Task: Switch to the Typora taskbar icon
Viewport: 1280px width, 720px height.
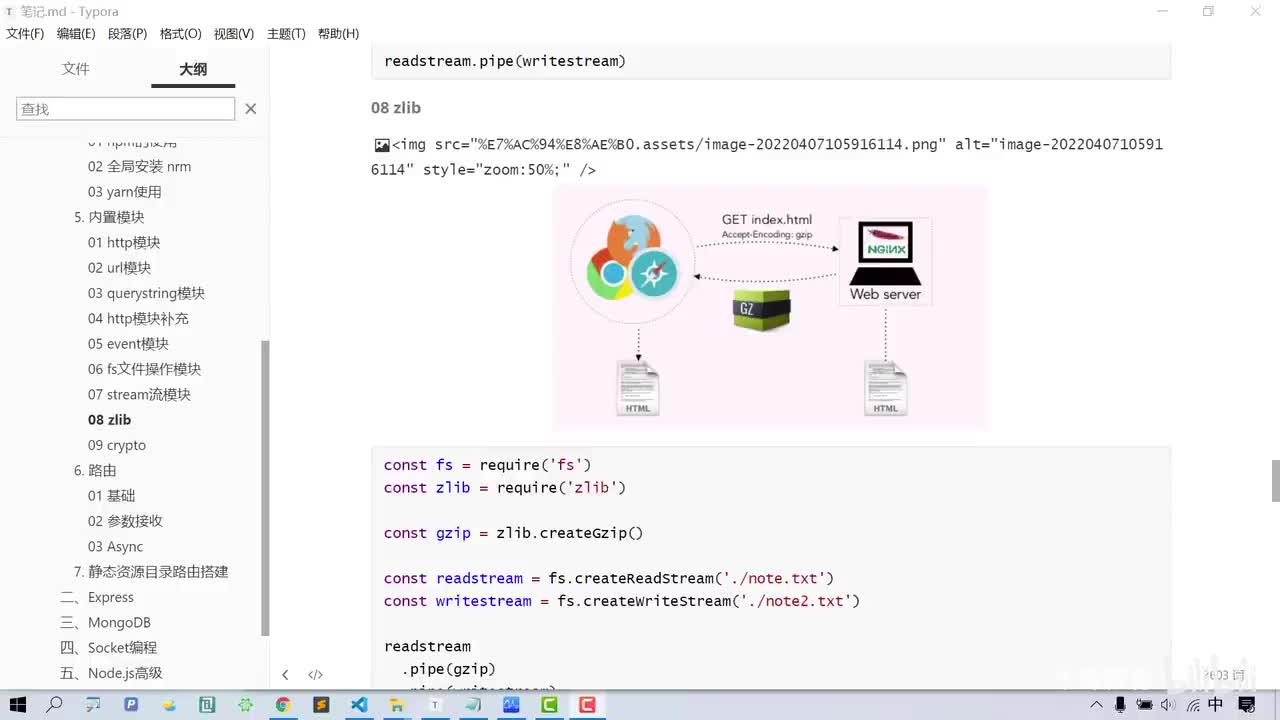Action: (435, 705)
